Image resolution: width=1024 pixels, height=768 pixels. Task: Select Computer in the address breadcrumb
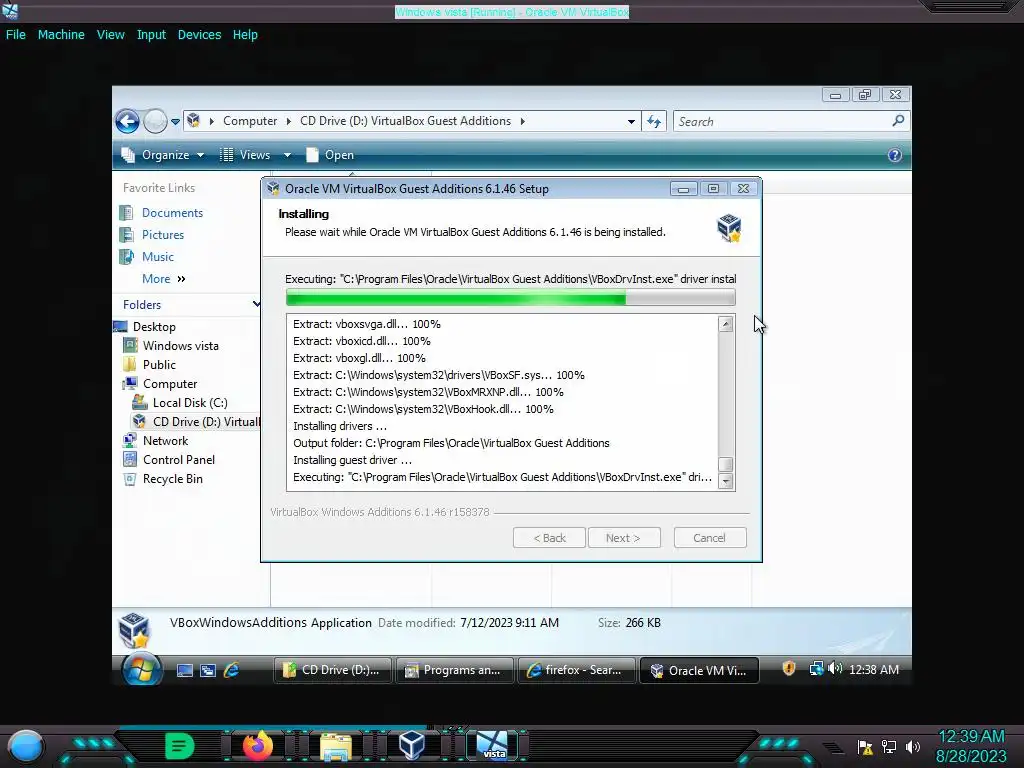pos(250,121)
